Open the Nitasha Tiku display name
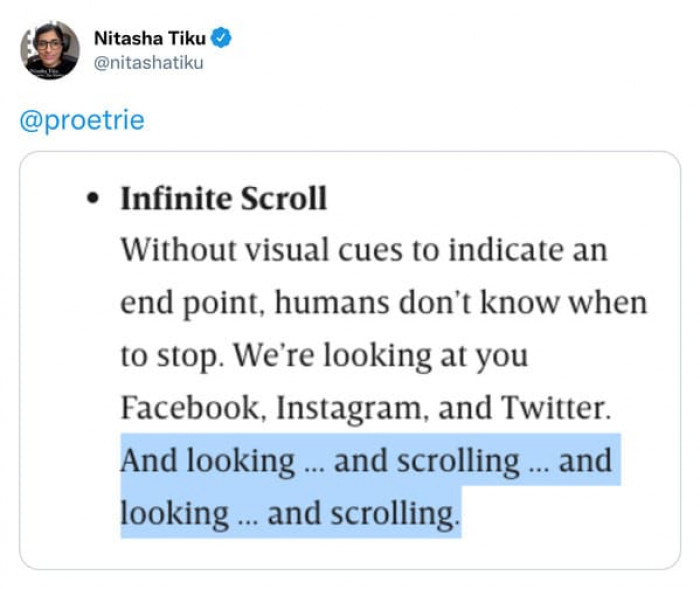Viewport: 700px width, 589px height. pyautogui.click(x=150, y=38)
